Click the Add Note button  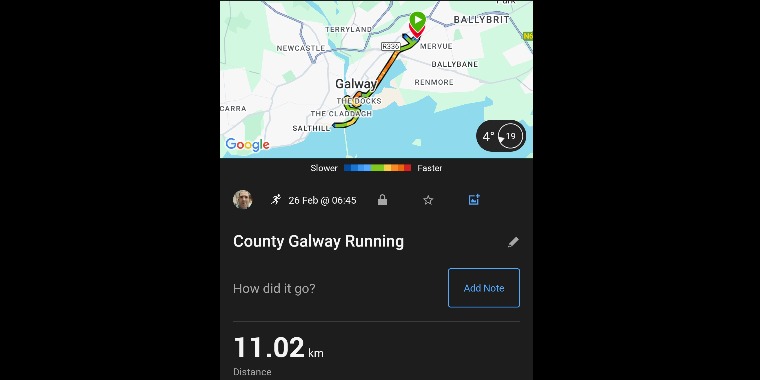(x=484, y=288)
